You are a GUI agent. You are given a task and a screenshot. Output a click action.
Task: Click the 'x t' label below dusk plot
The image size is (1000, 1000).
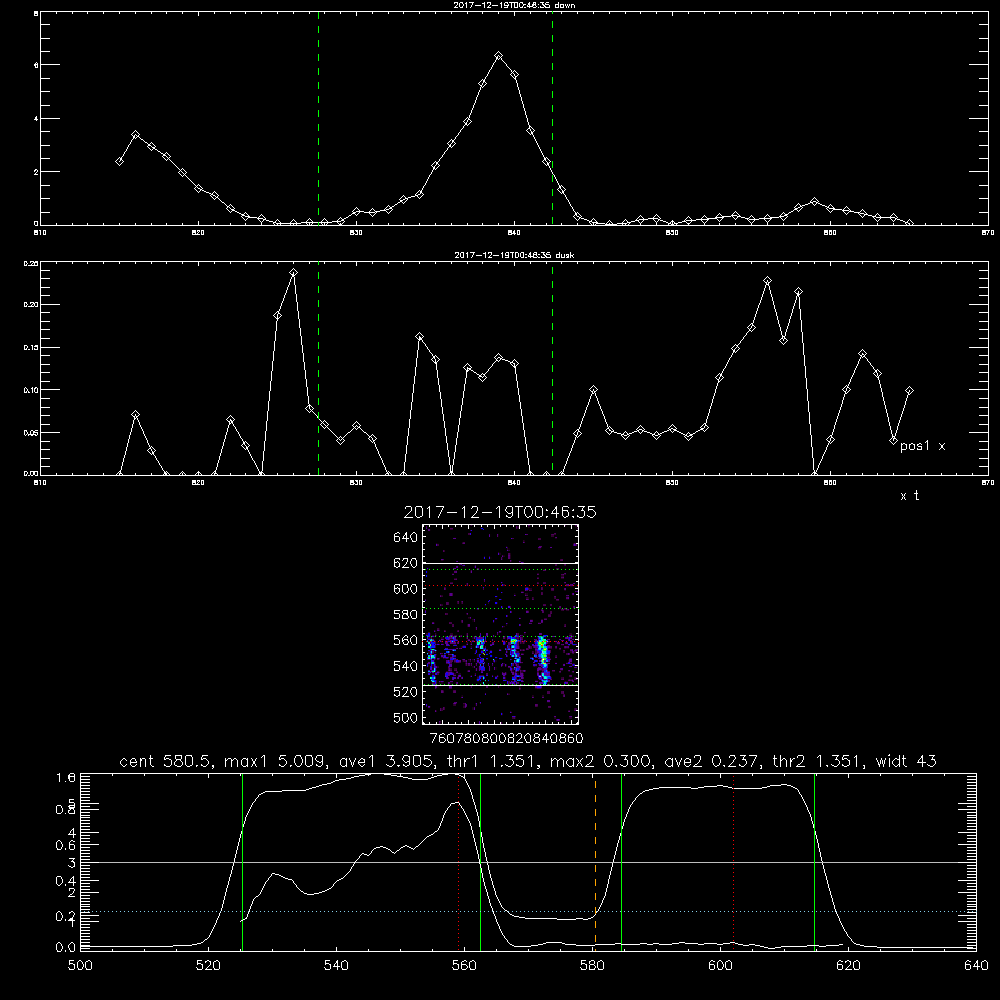(x=909, y=496)
